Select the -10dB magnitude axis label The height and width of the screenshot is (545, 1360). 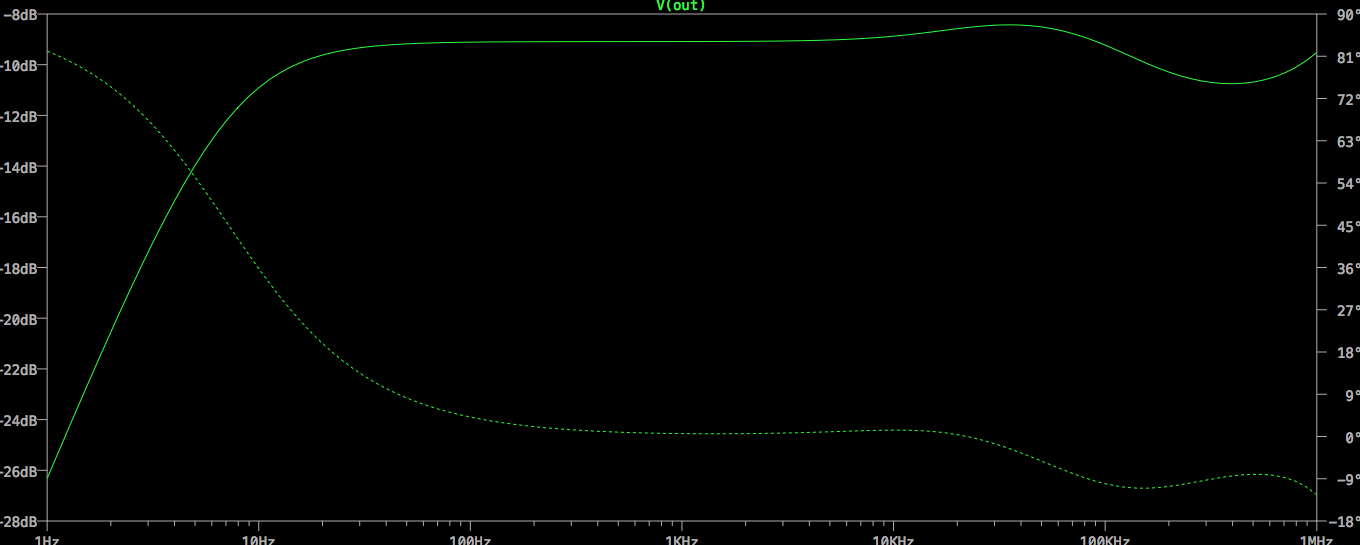tap(18, 66)
